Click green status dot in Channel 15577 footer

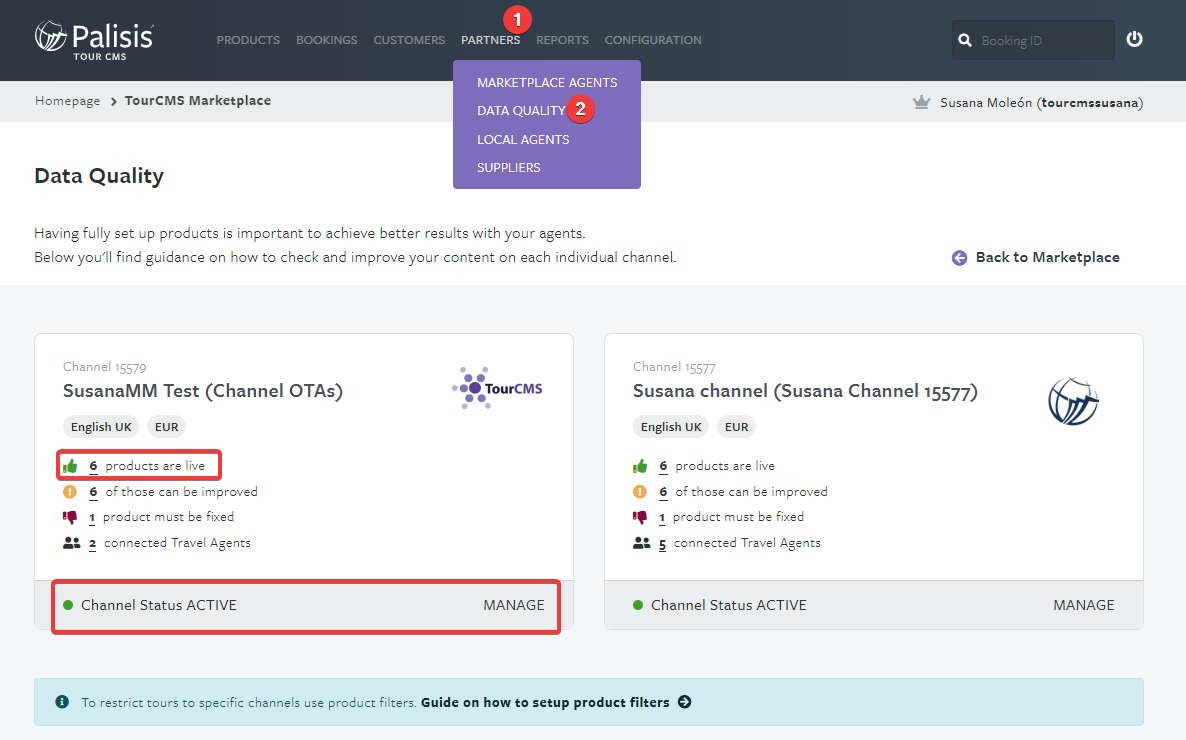pos(638,605)
